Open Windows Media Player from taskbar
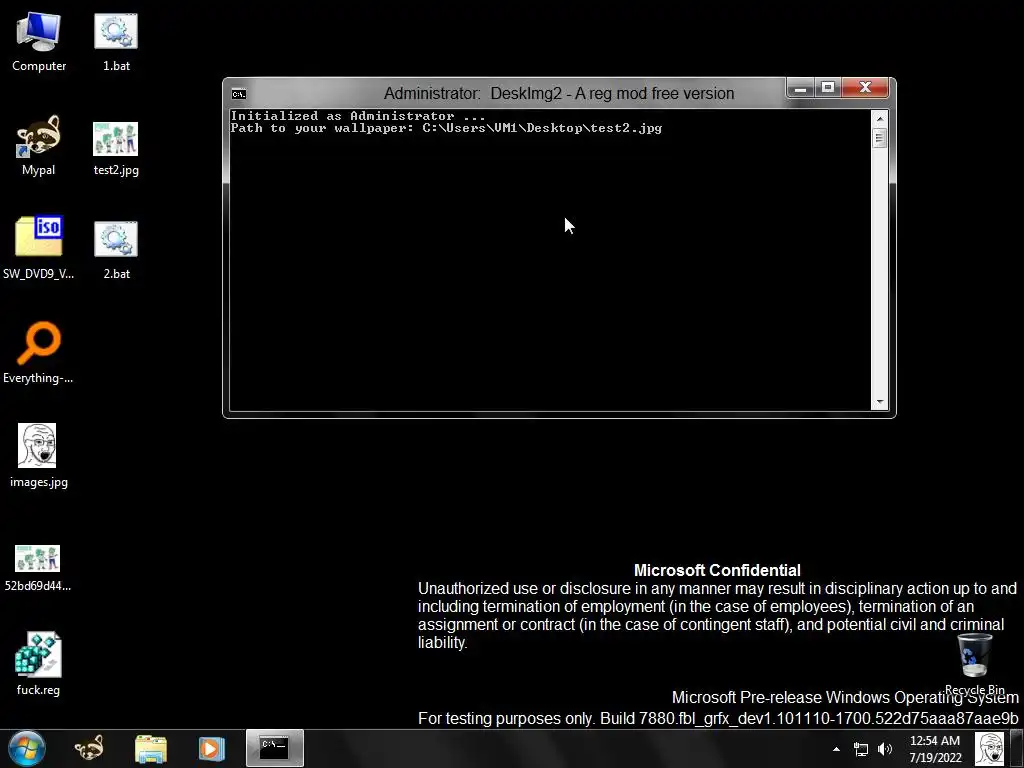The height and width of the screenshot is (768, 1024). pos(212,748)
